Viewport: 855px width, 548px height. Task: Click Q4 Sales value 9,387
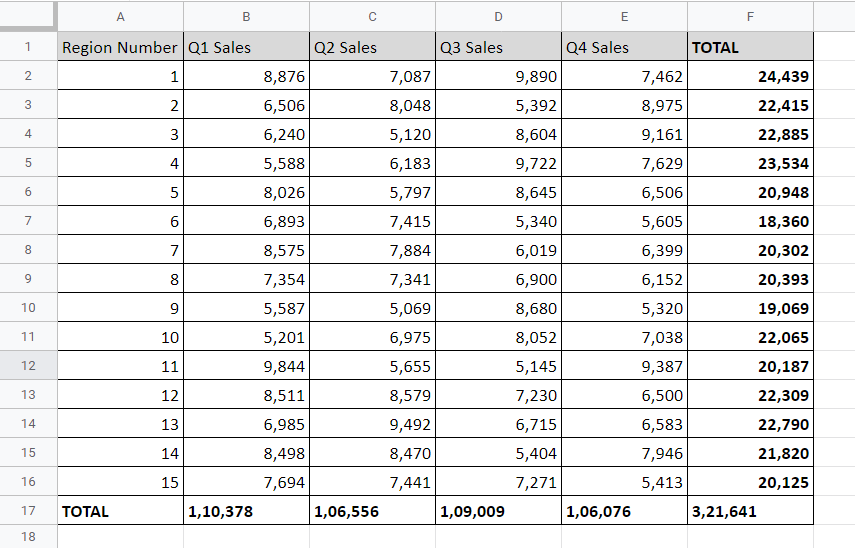[x=624, y=366]
